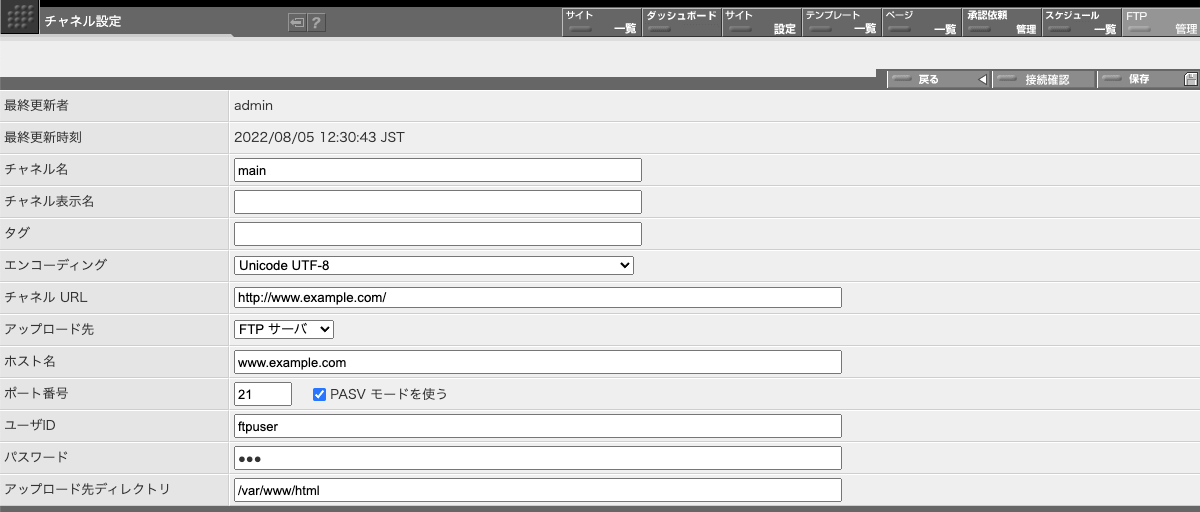This screenshot has width=1200, height=512.
Task: Go to the ダッシュボード tab
Action: (x=681, y=22)
